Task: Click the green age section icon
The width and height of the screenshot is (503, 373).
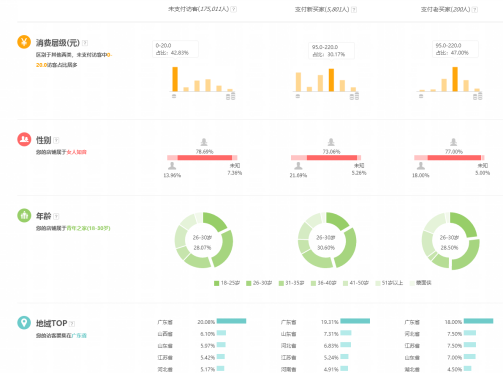Action: click(x=24, y=215)
